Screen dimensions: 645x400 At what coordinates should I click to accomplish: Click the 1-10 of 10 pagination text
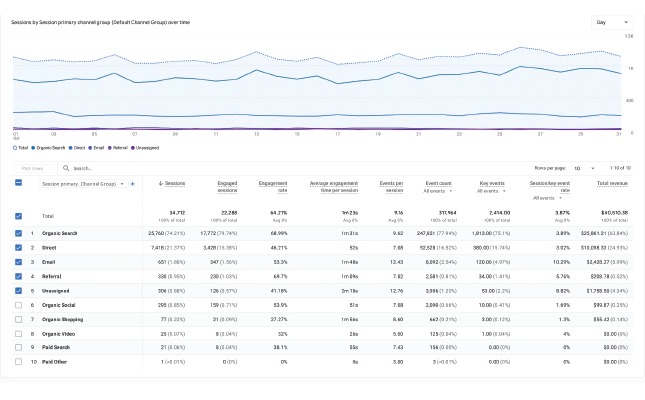[x=620, y=168]
